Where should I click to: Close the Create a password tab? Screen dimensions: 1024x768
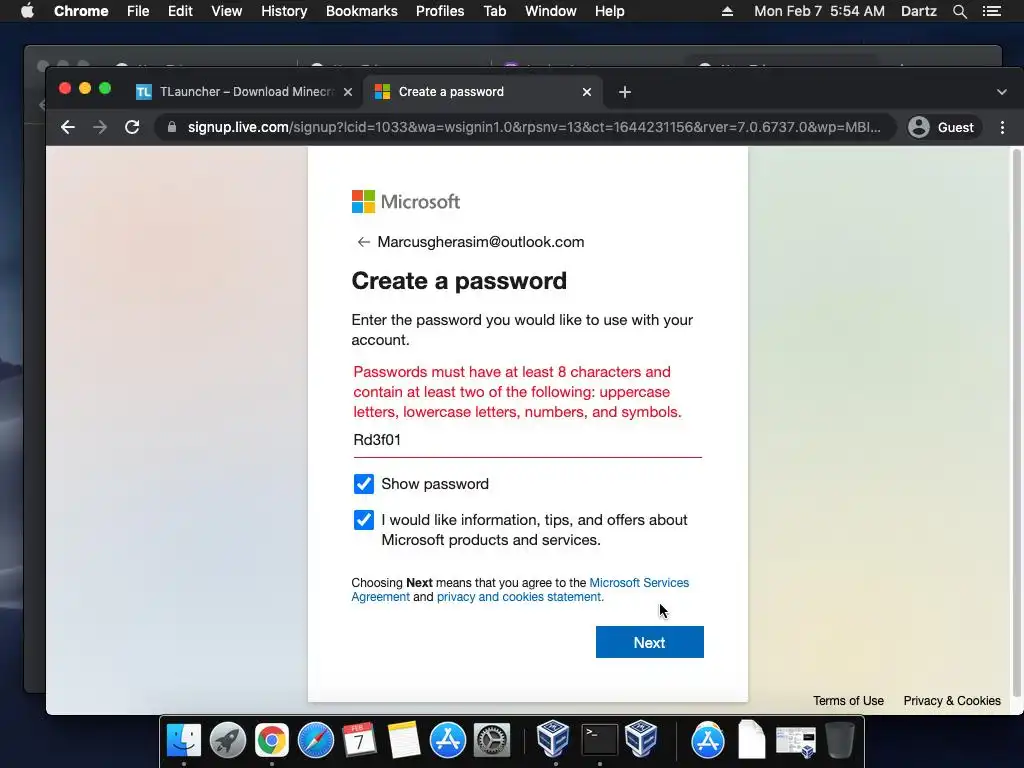point(586,92)
